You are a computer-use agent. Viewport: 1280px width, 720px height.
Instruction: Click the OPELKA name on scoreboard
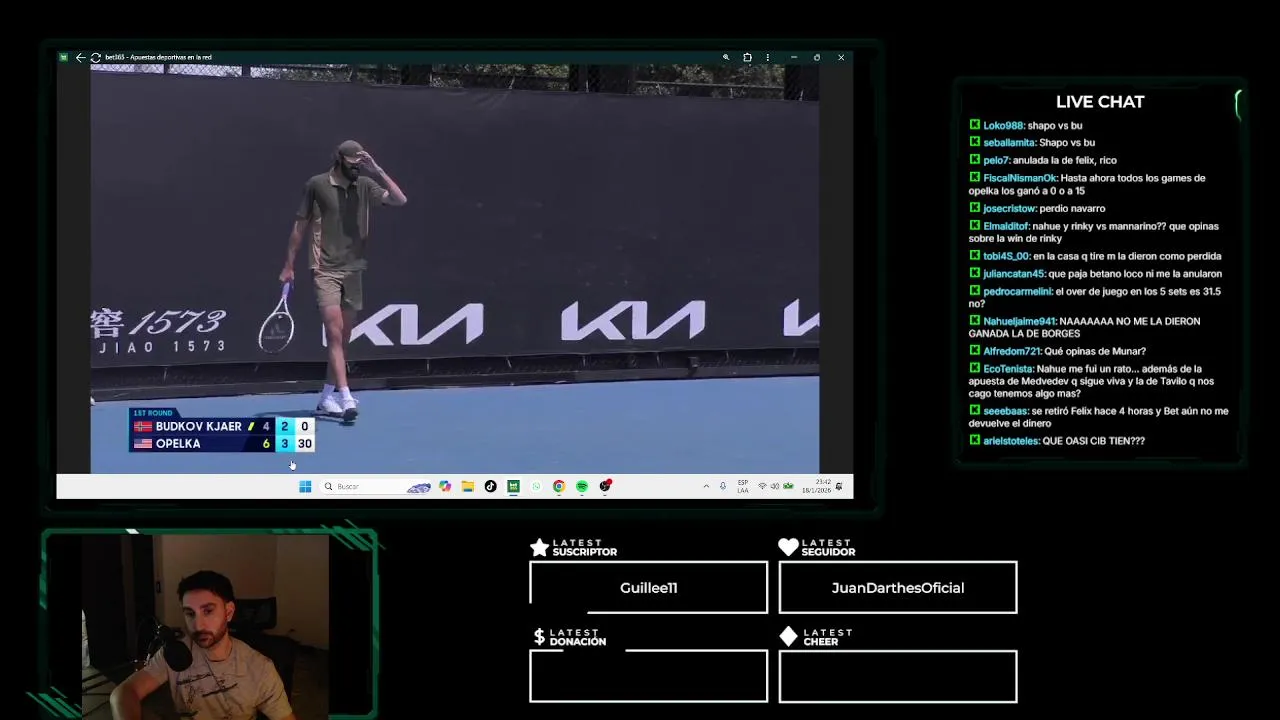178,444
